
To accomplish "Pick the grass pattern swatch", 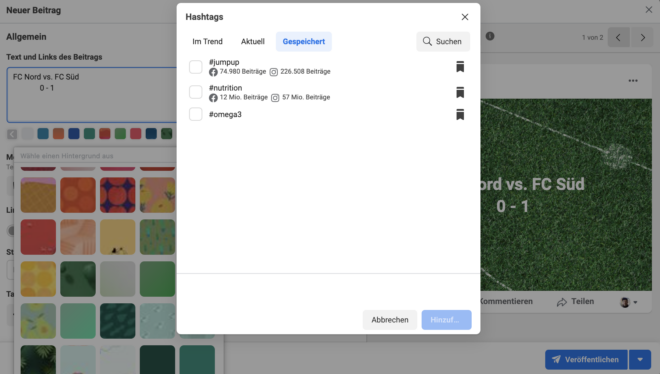I will pyautogui.click(x=167, y=134).
